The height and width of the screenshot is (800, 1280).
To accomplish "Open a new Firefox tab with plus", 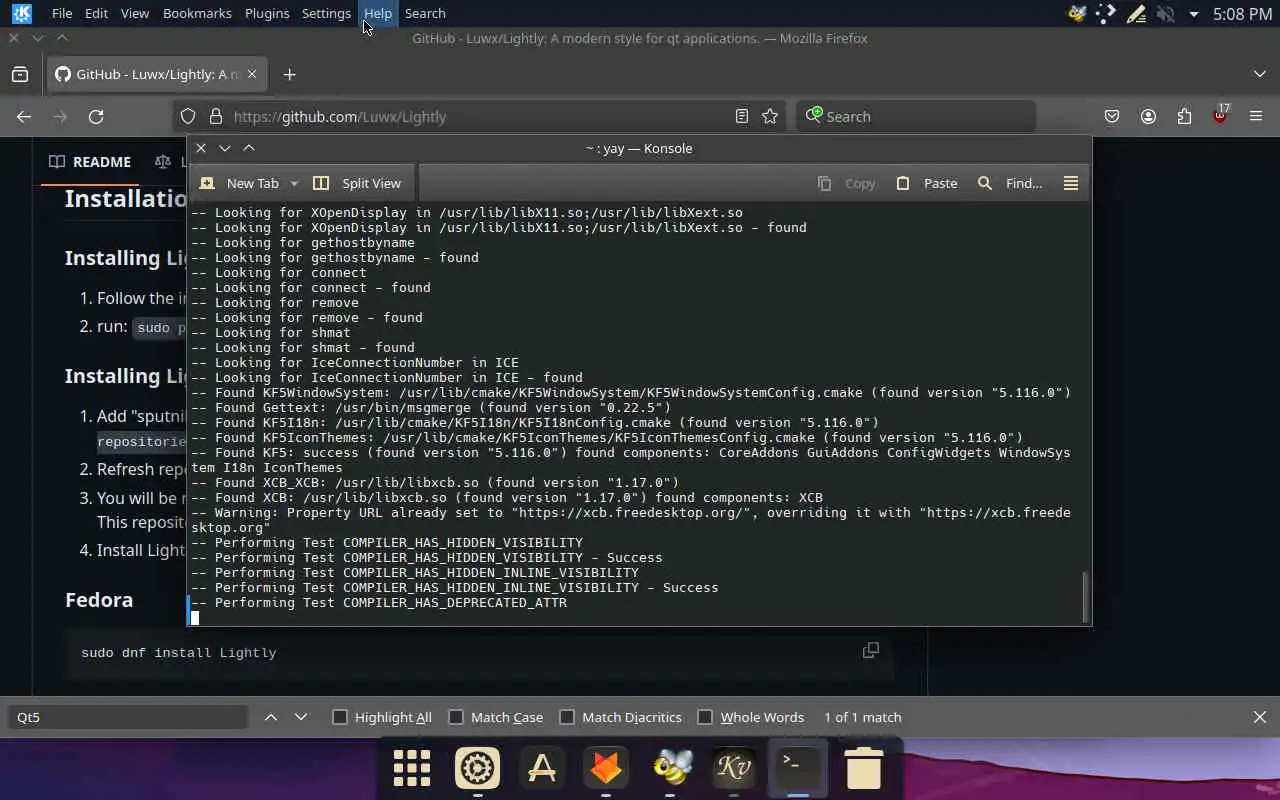I will click(x=289, y=74).
